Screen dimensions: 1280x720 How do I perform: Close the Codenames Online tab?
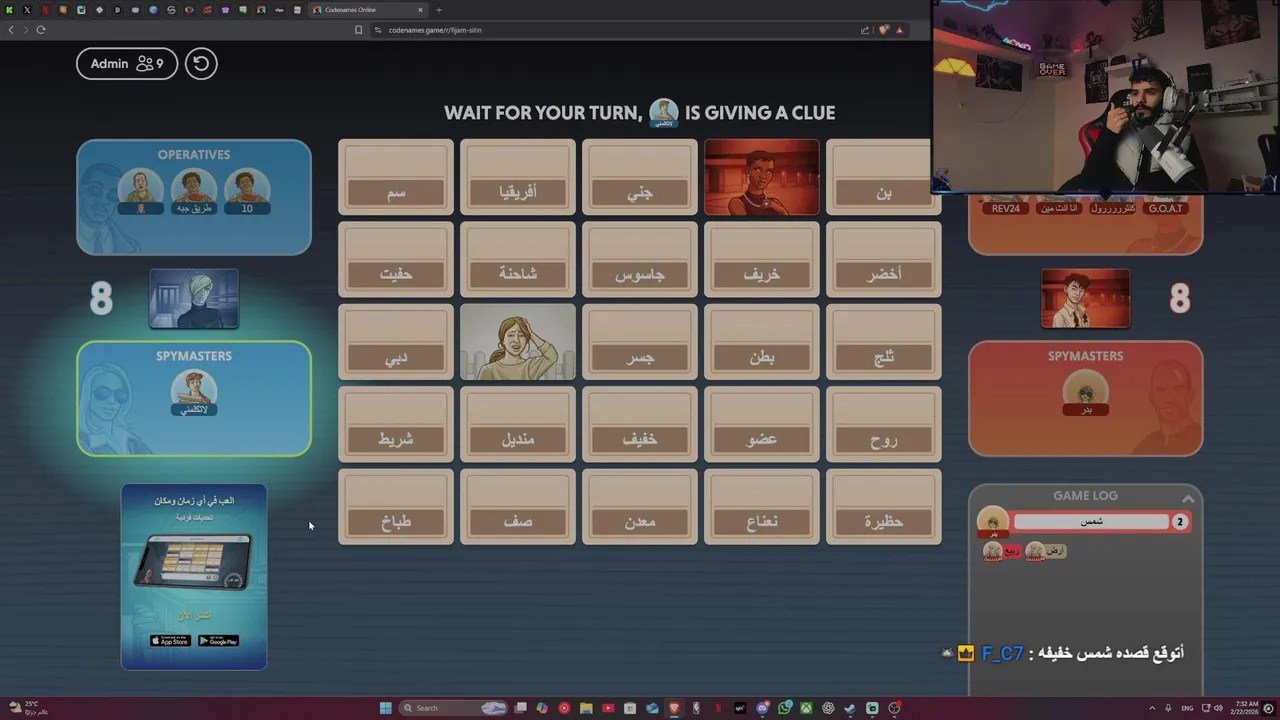point(421,10)
